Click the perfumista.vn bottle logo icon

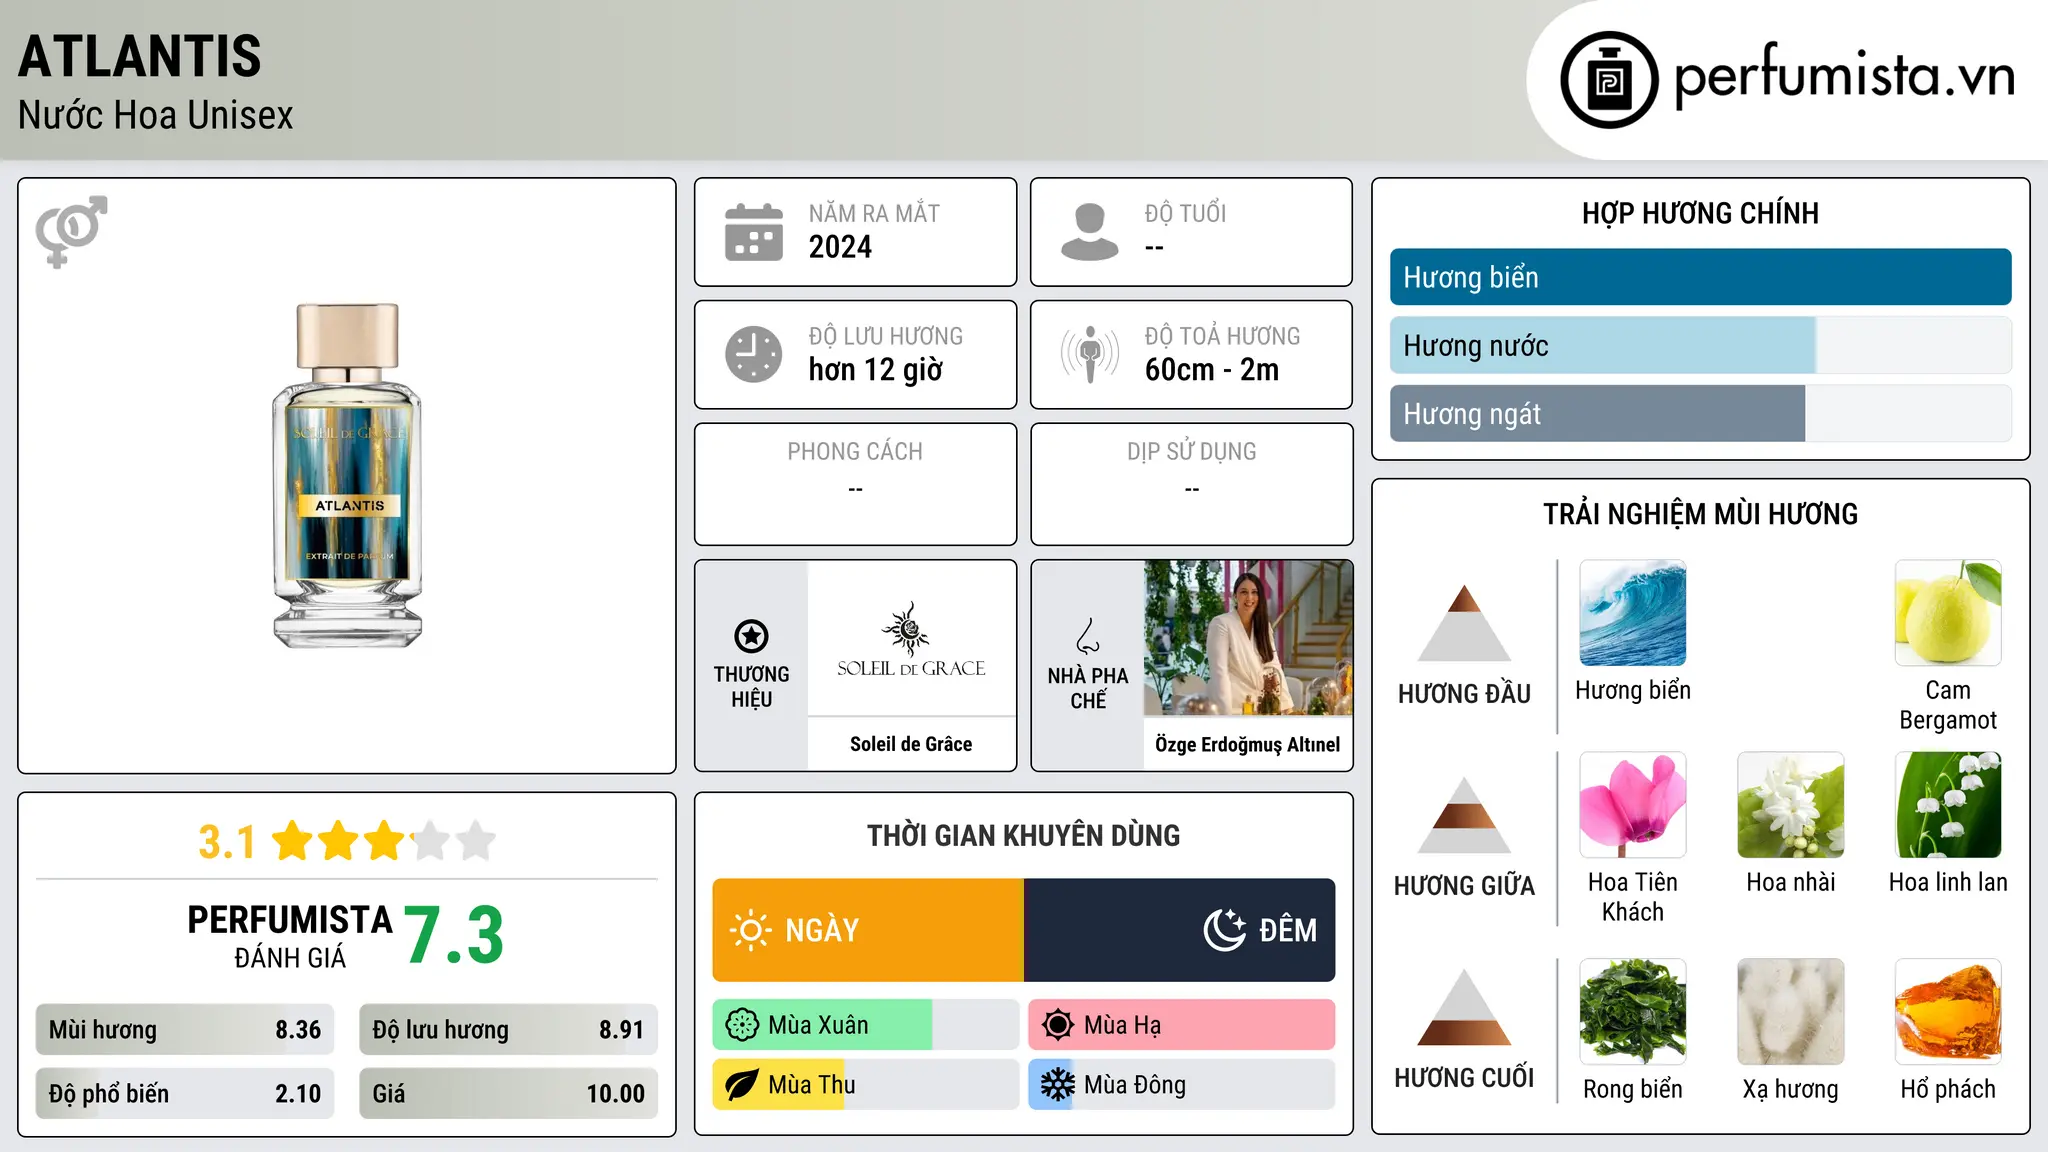coord(1609,80)
